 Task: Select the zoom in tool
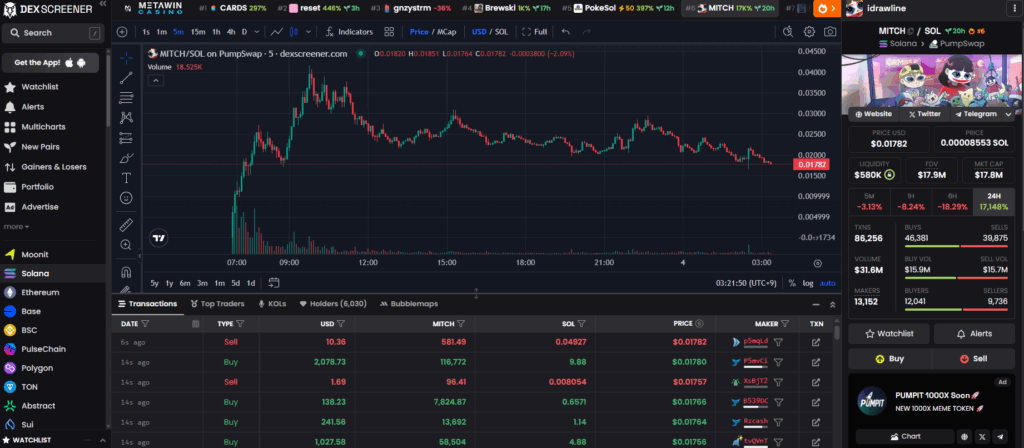126,245
